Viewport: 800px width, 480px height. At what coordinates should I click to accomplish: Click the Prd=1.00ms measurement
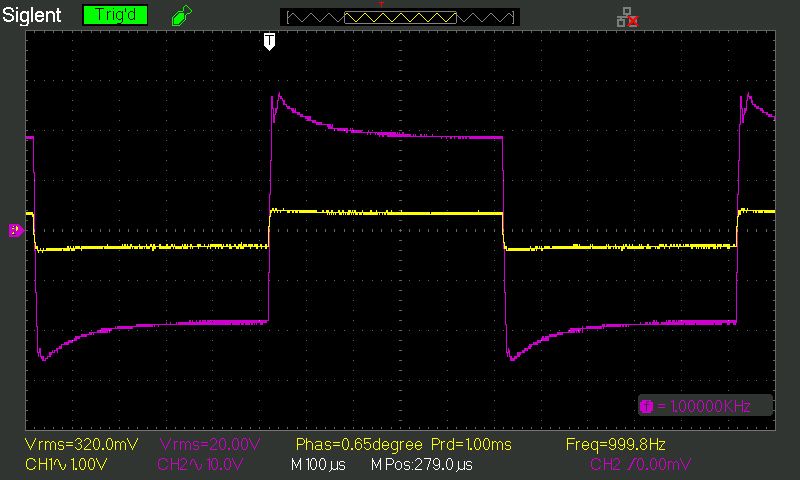pos(471,444)
